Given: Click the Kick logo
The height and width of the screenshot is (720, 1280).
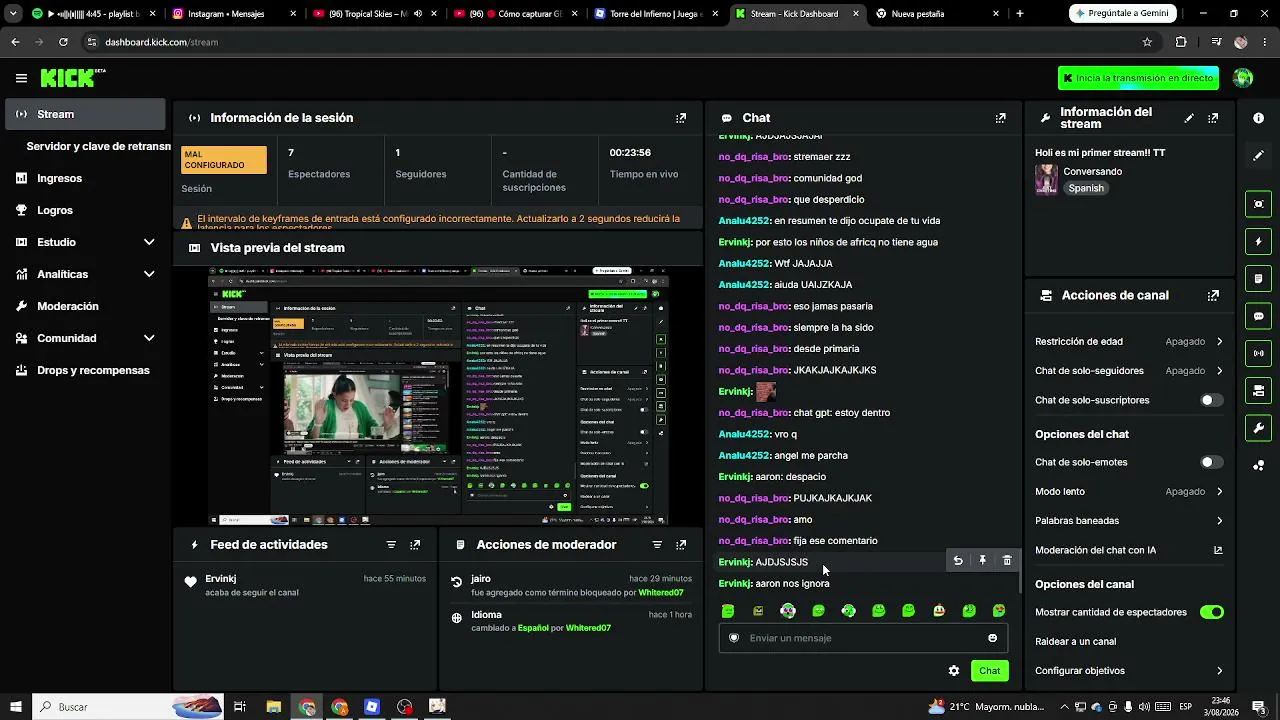Looking at the screenshot, I should click(73, 78).
